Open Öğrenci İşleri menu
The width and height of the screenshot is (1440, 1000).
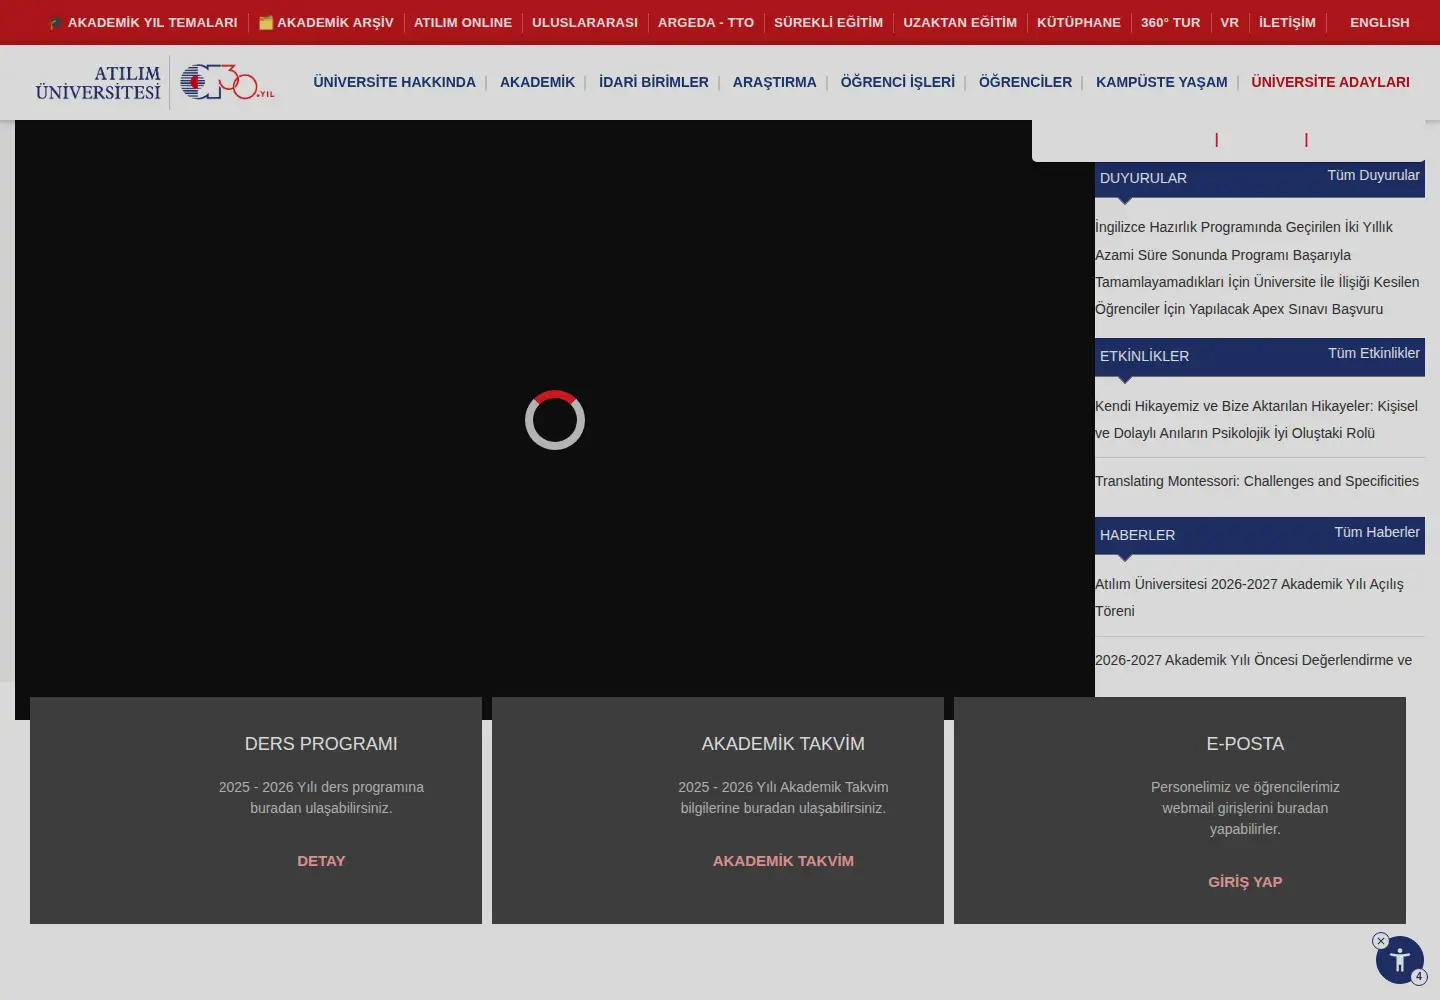coord(898,82)
